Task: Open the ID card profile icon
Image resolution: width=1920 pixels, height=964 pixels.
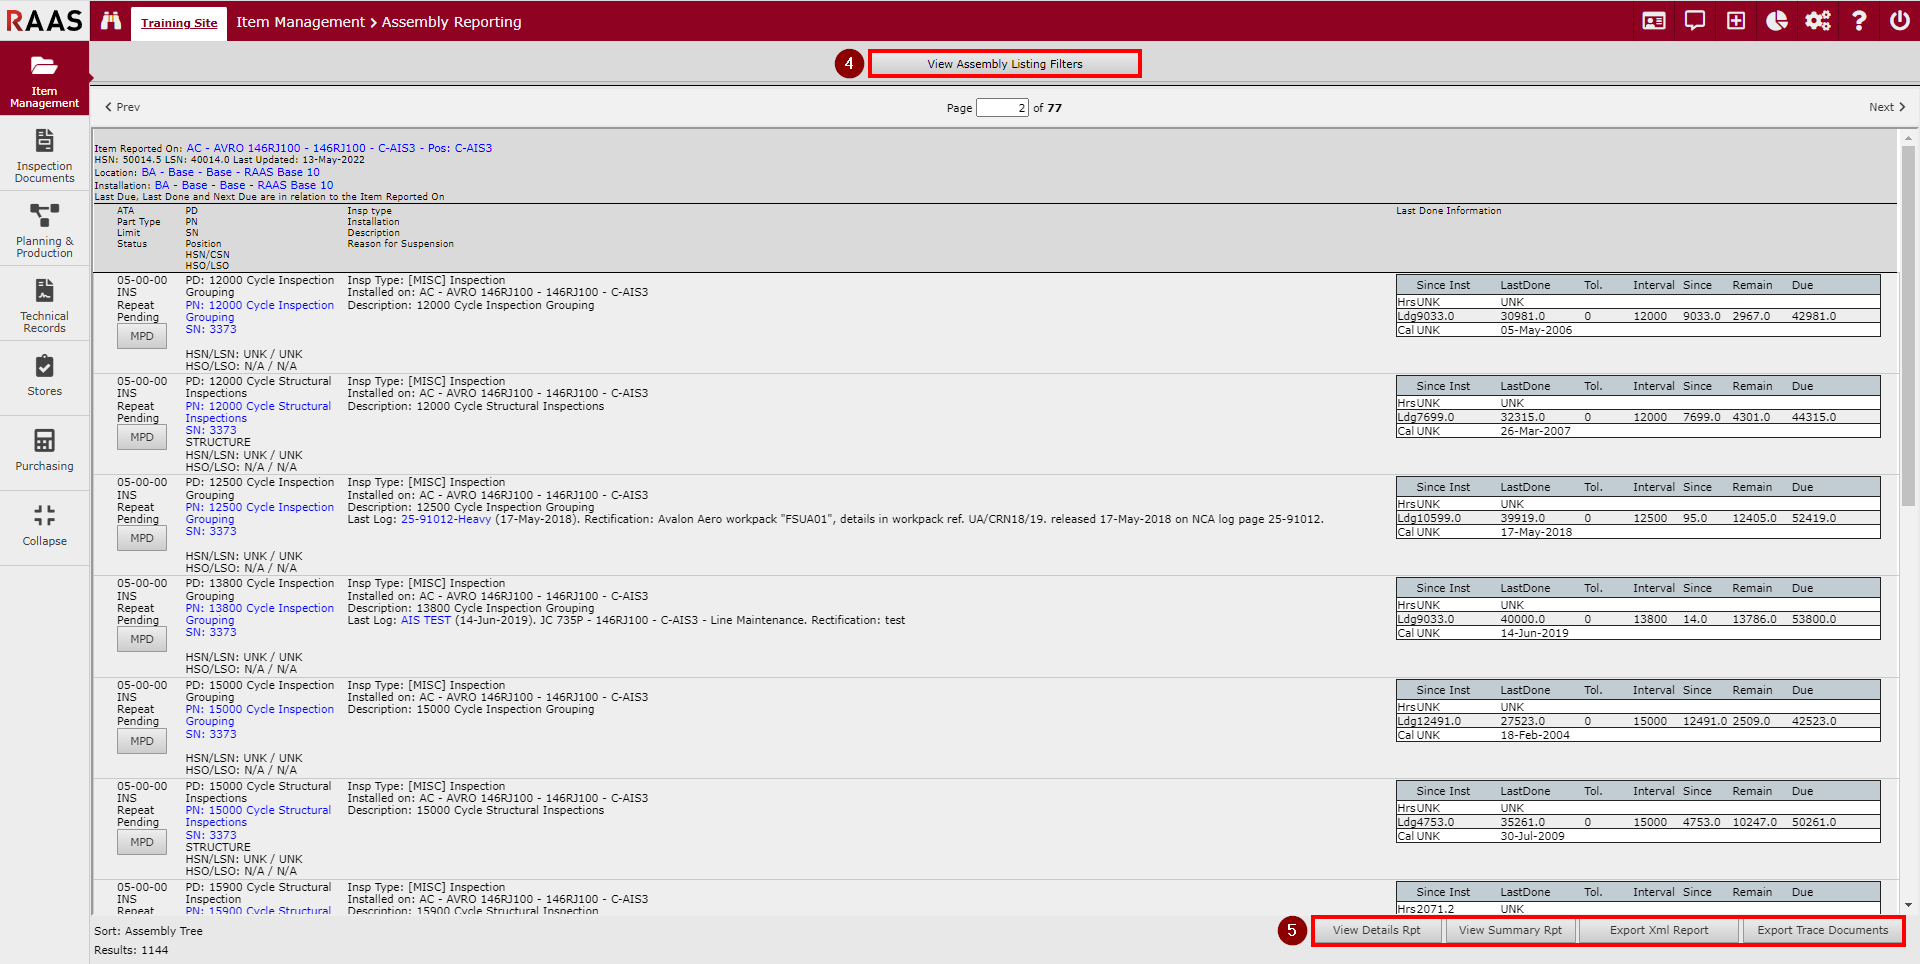Action: pyautogui.click(x=1654, y=21)
